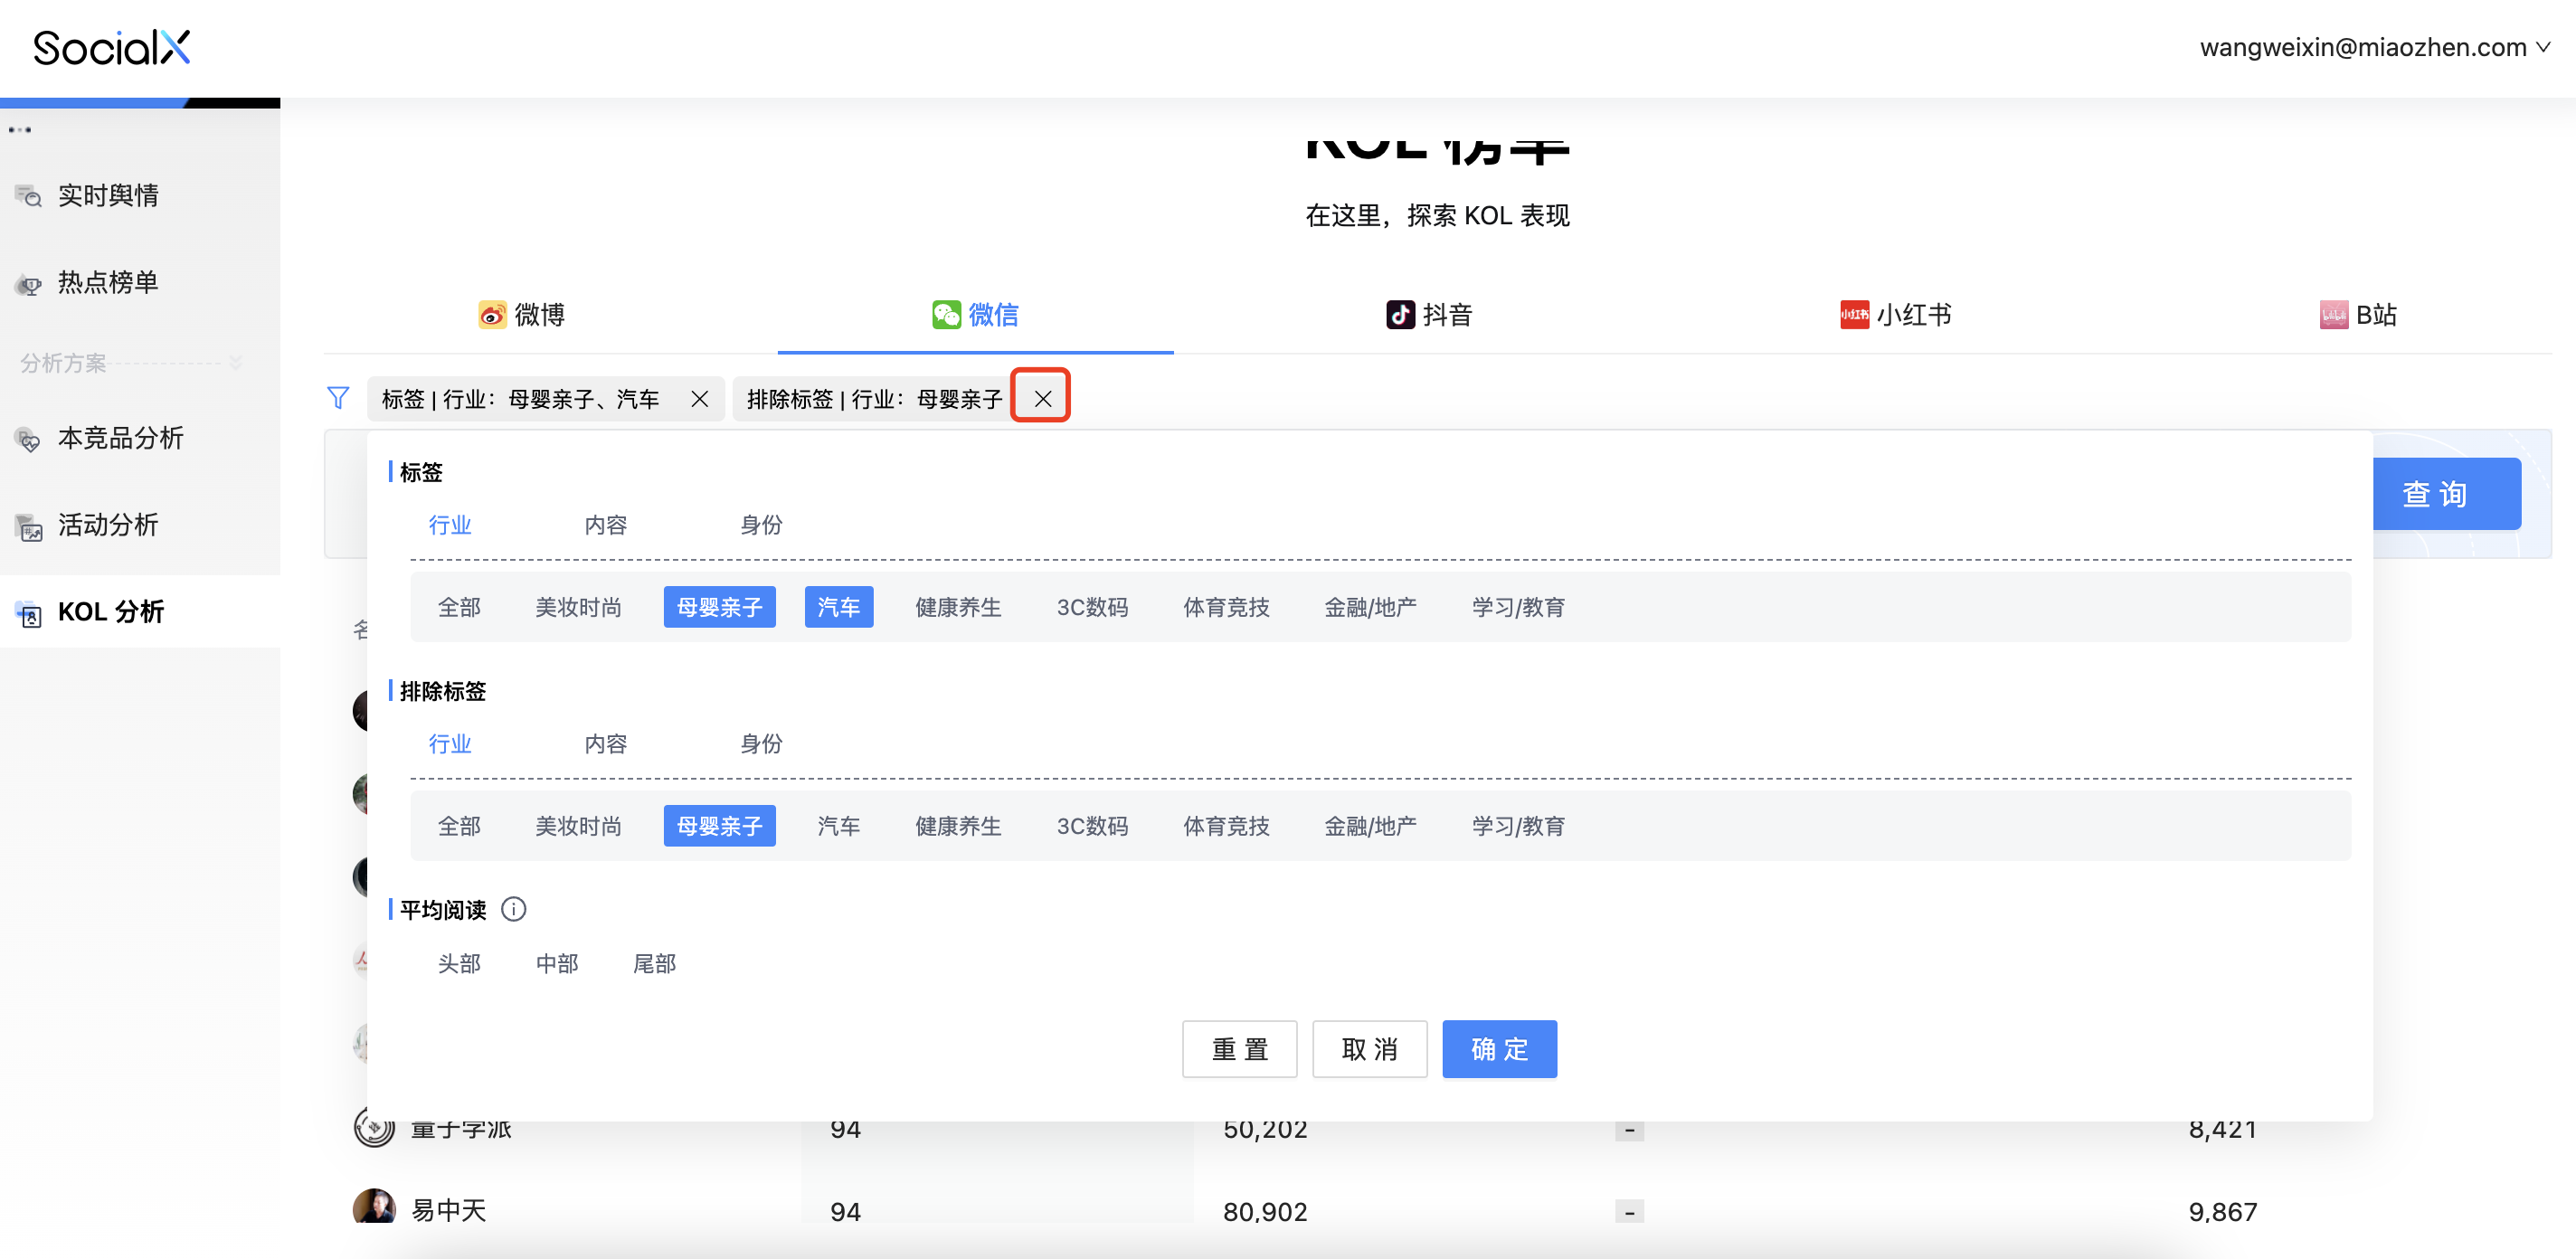The width and height of the screenshot is (2576, 1259).
Task: Click the 热点榜单 trophy icon
Action: point(29,284)
